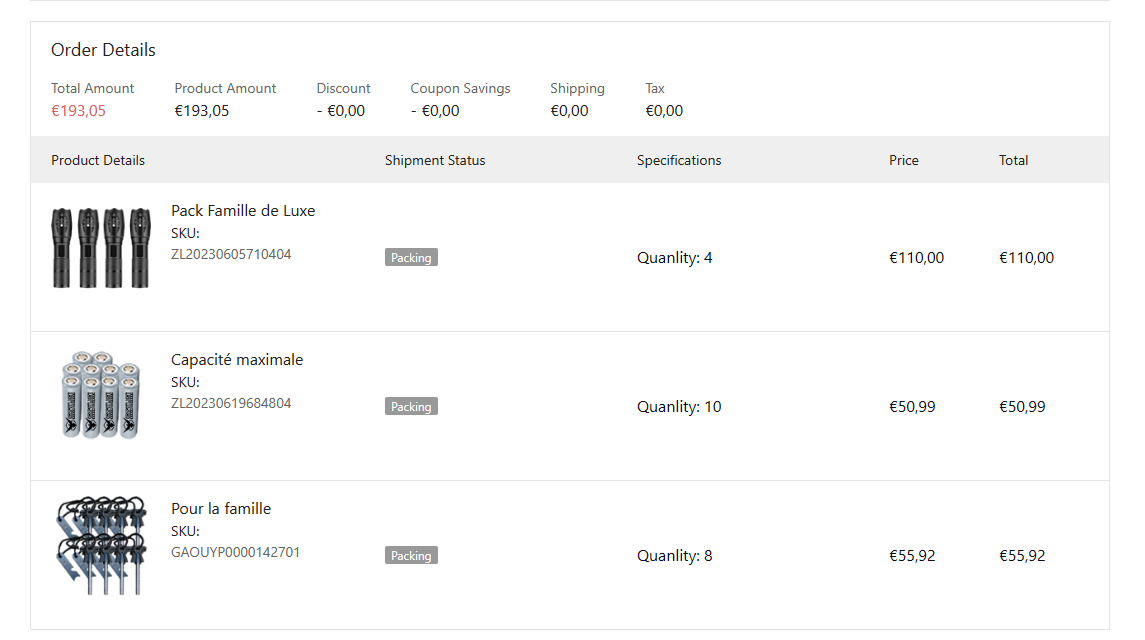This screenshot has height=640, width=1145.
Task: Select SKU ZL20230619684804 text
Action: pos(231,404)
